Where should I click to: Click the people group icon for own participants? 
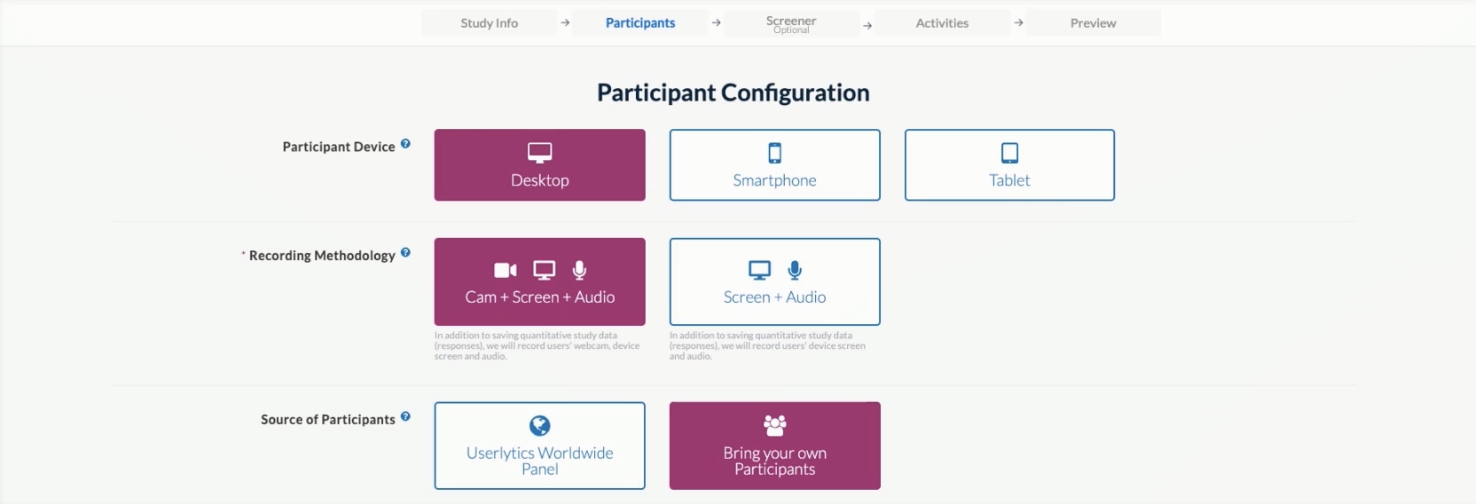point(775,426)
